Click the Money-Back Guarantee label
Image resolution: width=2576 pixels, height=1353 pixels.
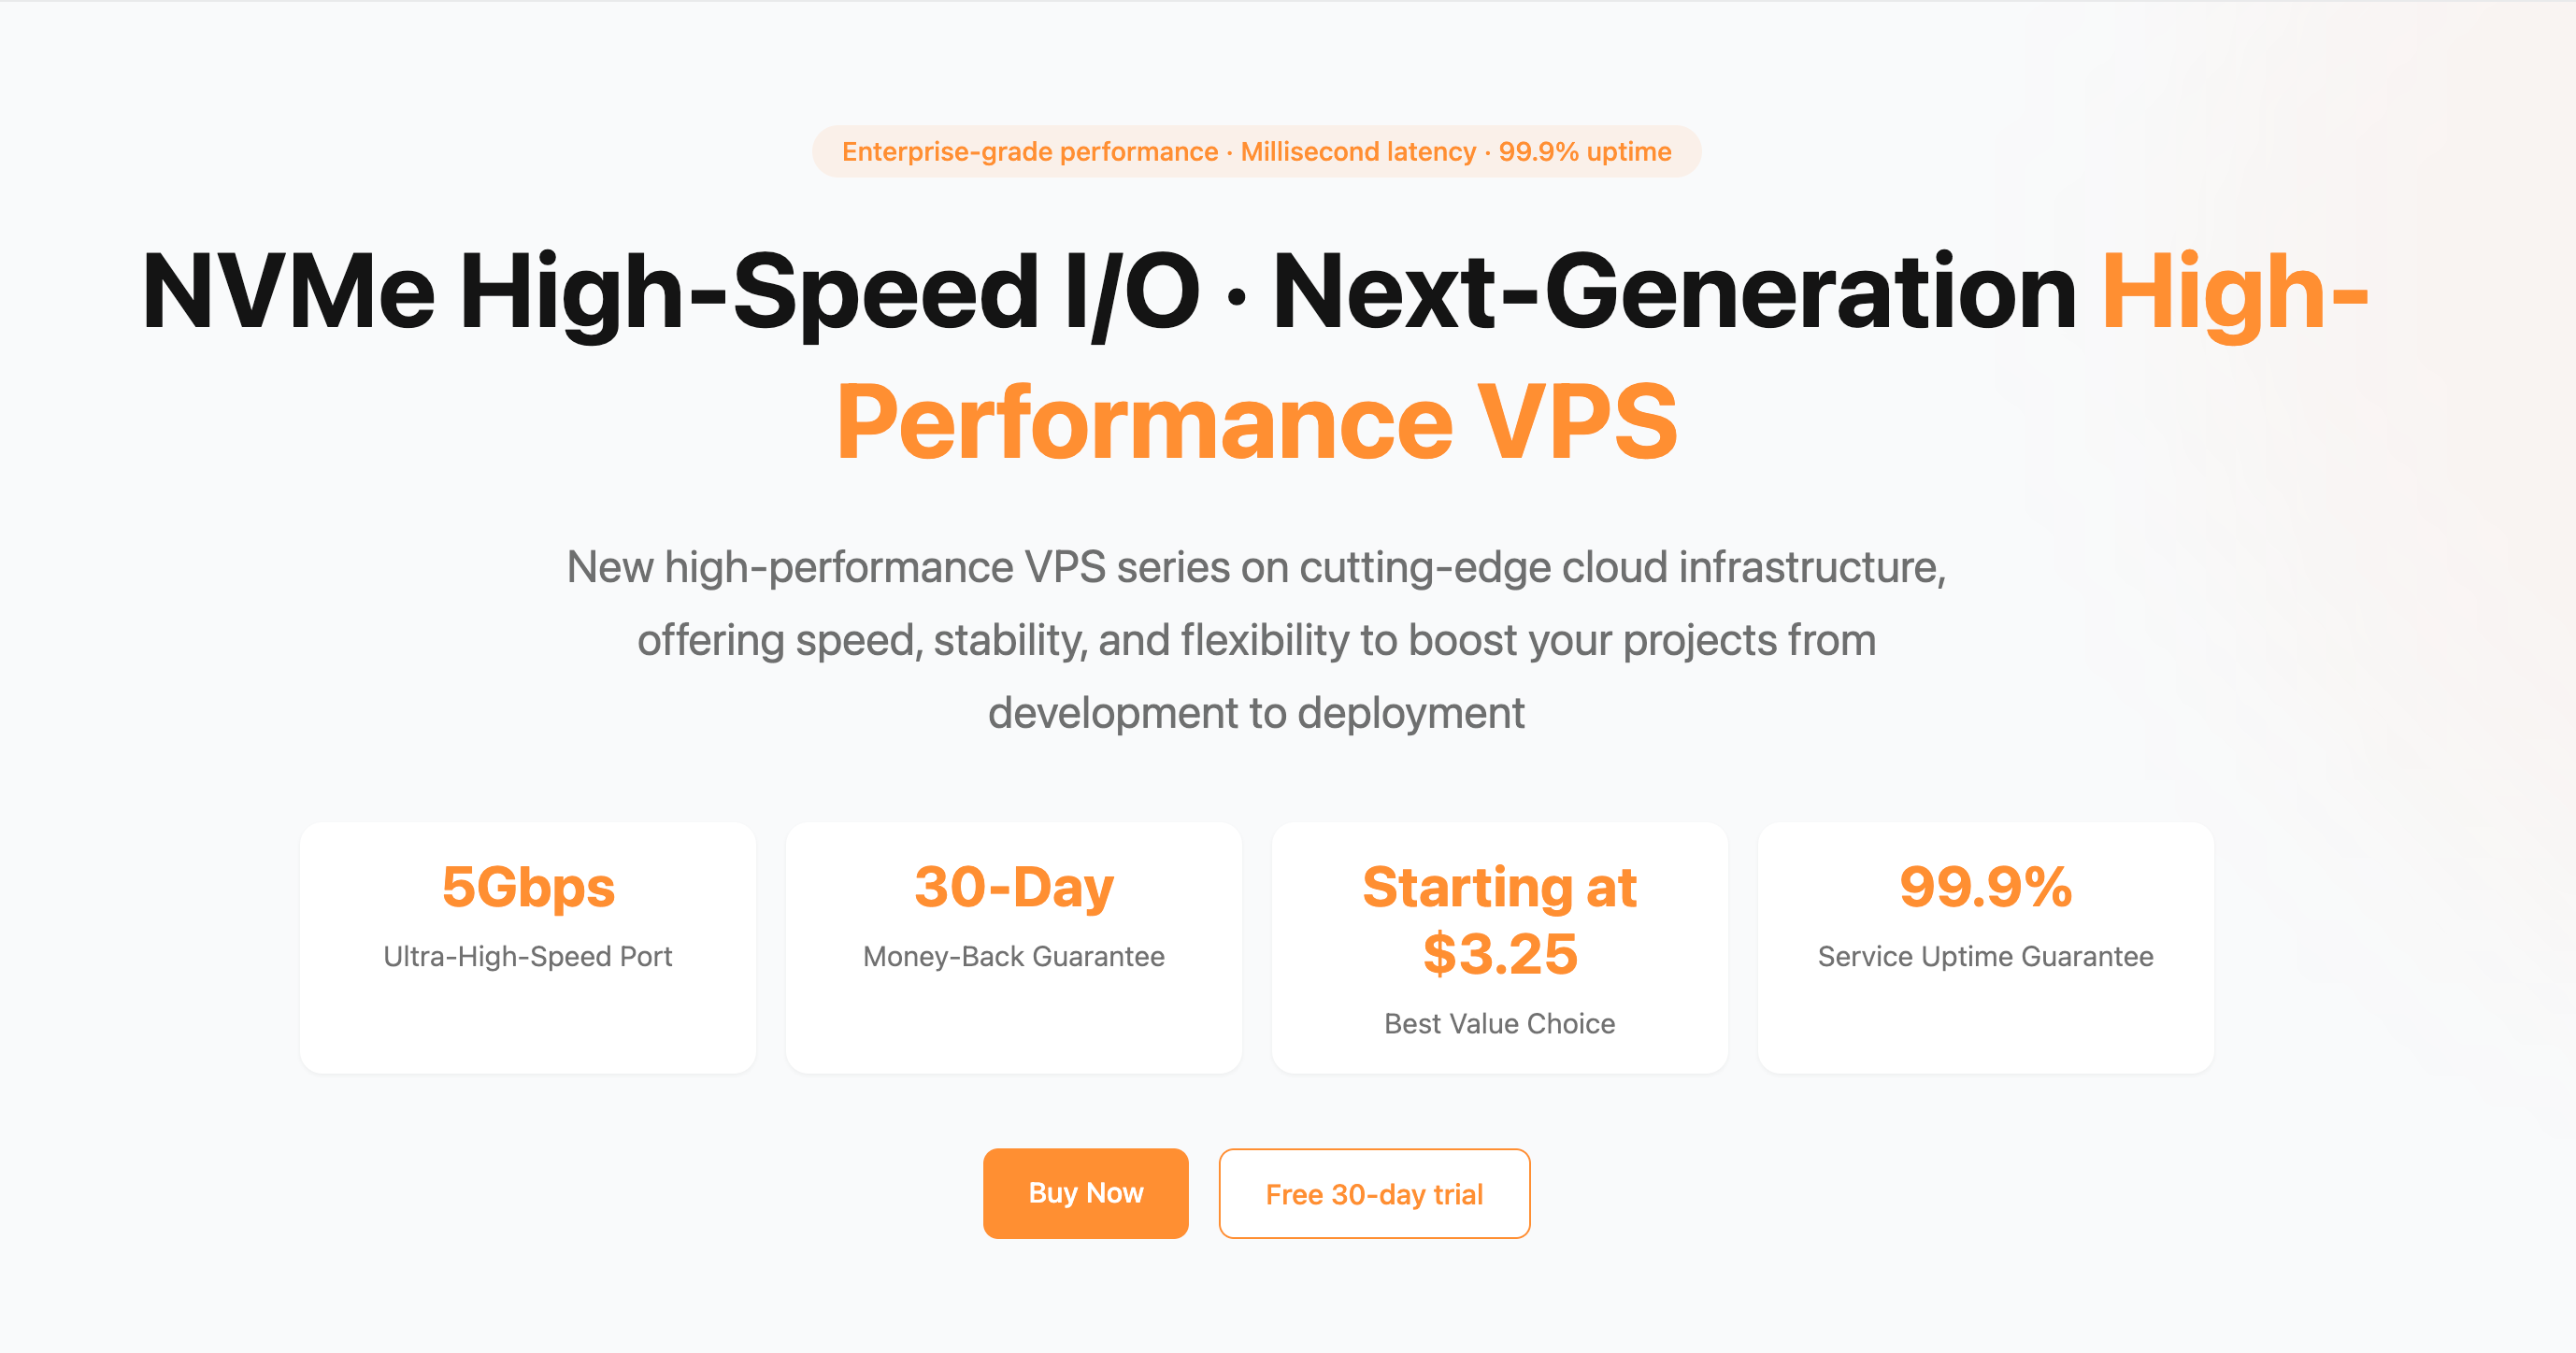[1013, 956]
